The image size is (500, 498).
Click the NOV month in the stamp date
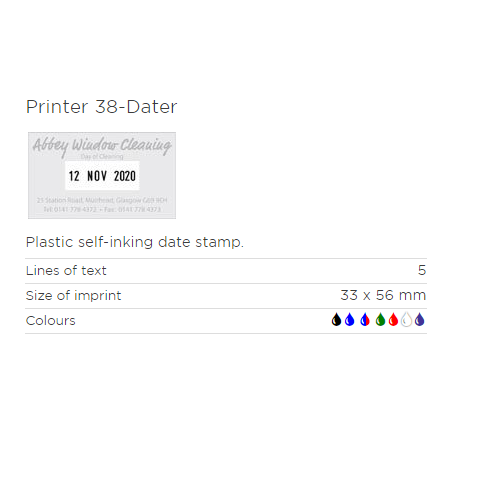point(97,176)
